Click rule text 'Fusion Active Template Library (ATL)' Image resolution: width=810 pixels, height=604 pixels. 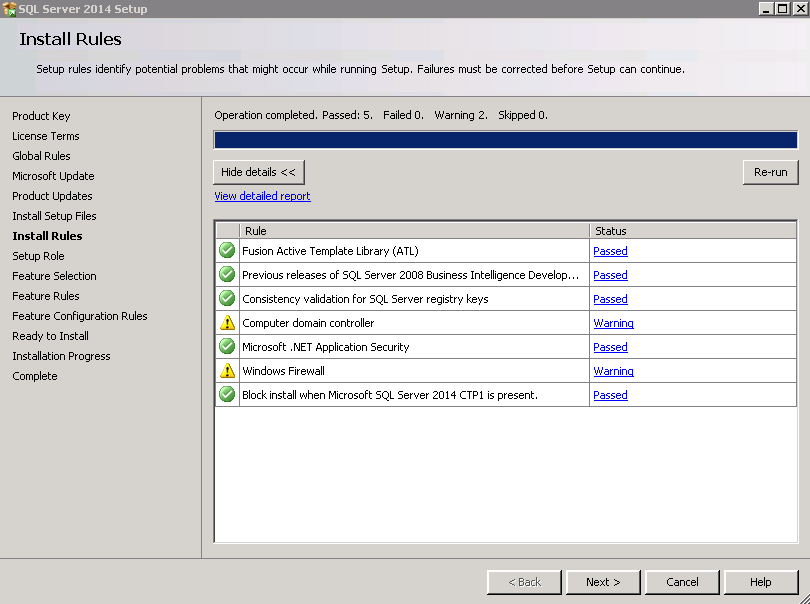coord(330,251)
